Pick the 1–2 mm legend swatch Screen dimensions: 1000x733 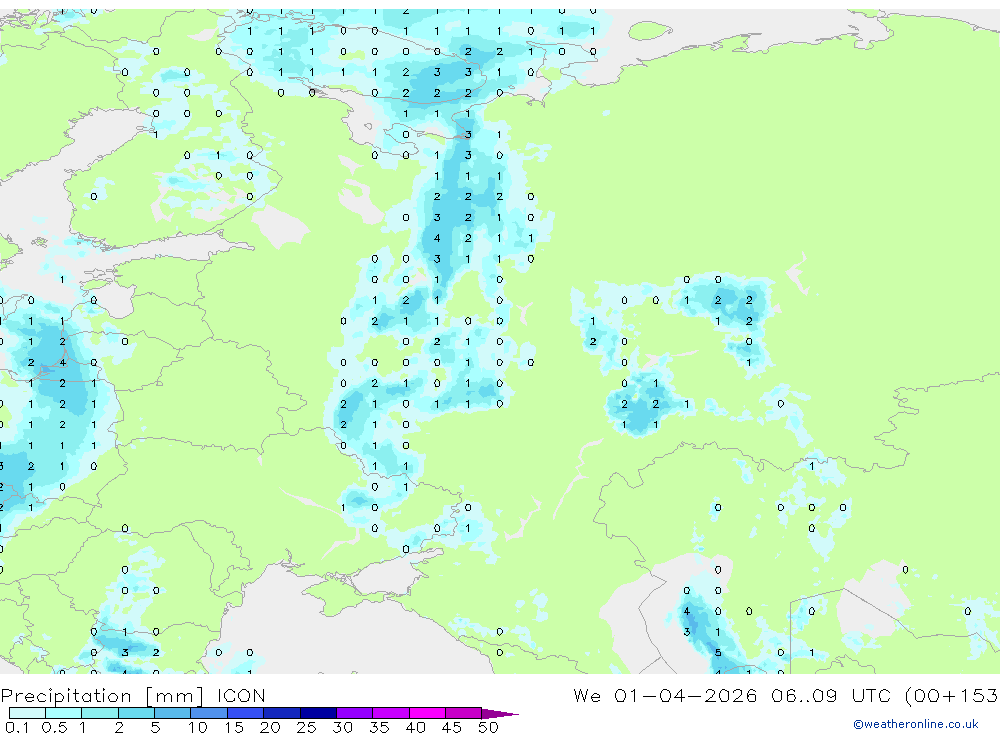tap(100, 713)
